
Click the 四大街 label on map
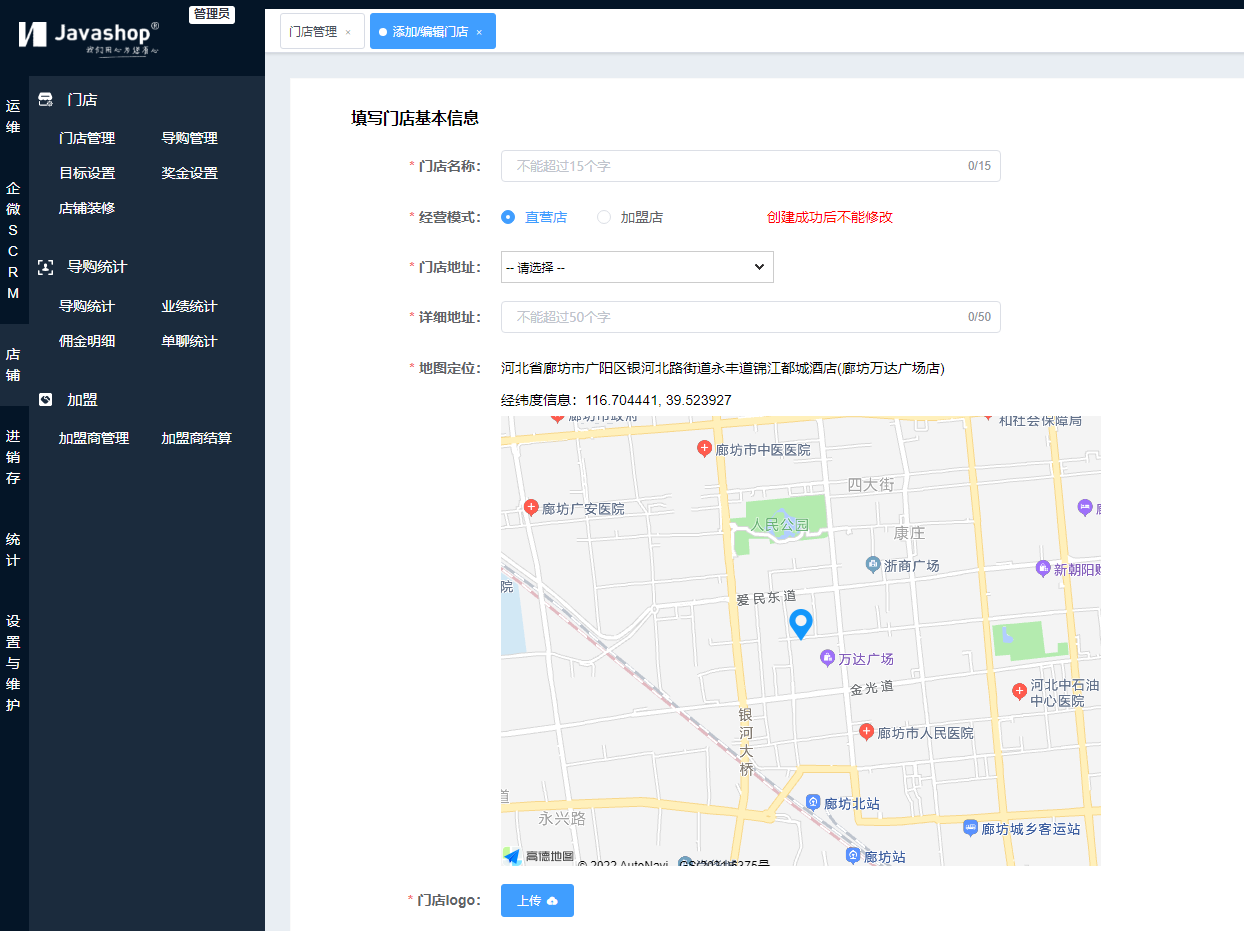pyautogui.click(x=871, y=485)
